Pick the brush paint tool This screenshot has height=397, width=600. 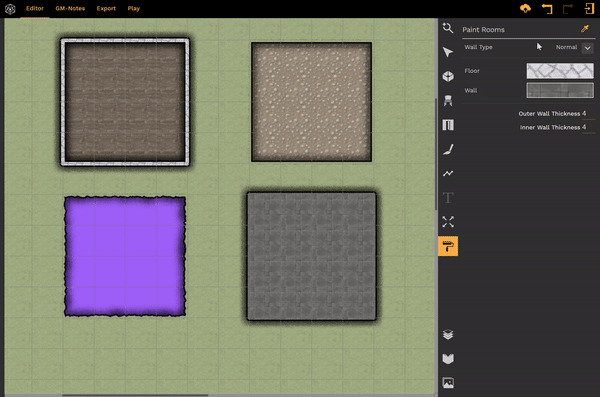(x=448, y=149)
